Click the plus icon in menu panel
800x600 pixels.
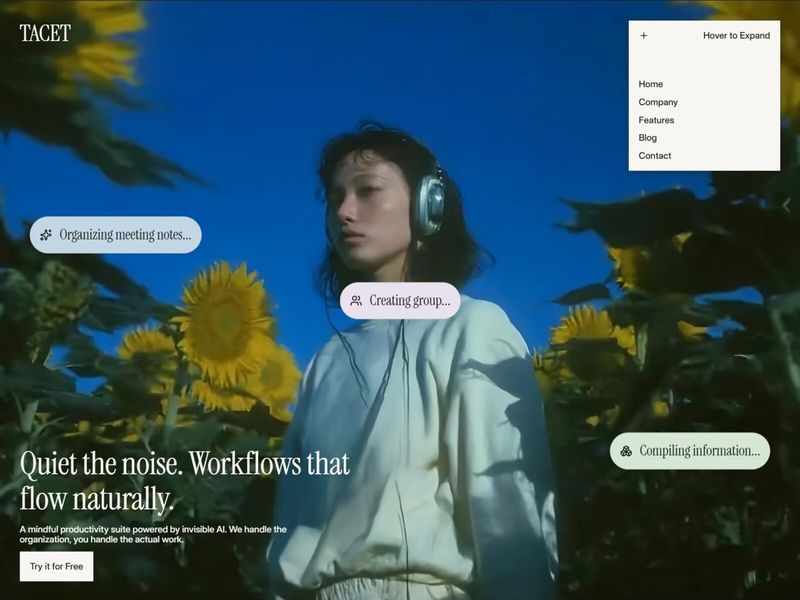tap(643, 36)
